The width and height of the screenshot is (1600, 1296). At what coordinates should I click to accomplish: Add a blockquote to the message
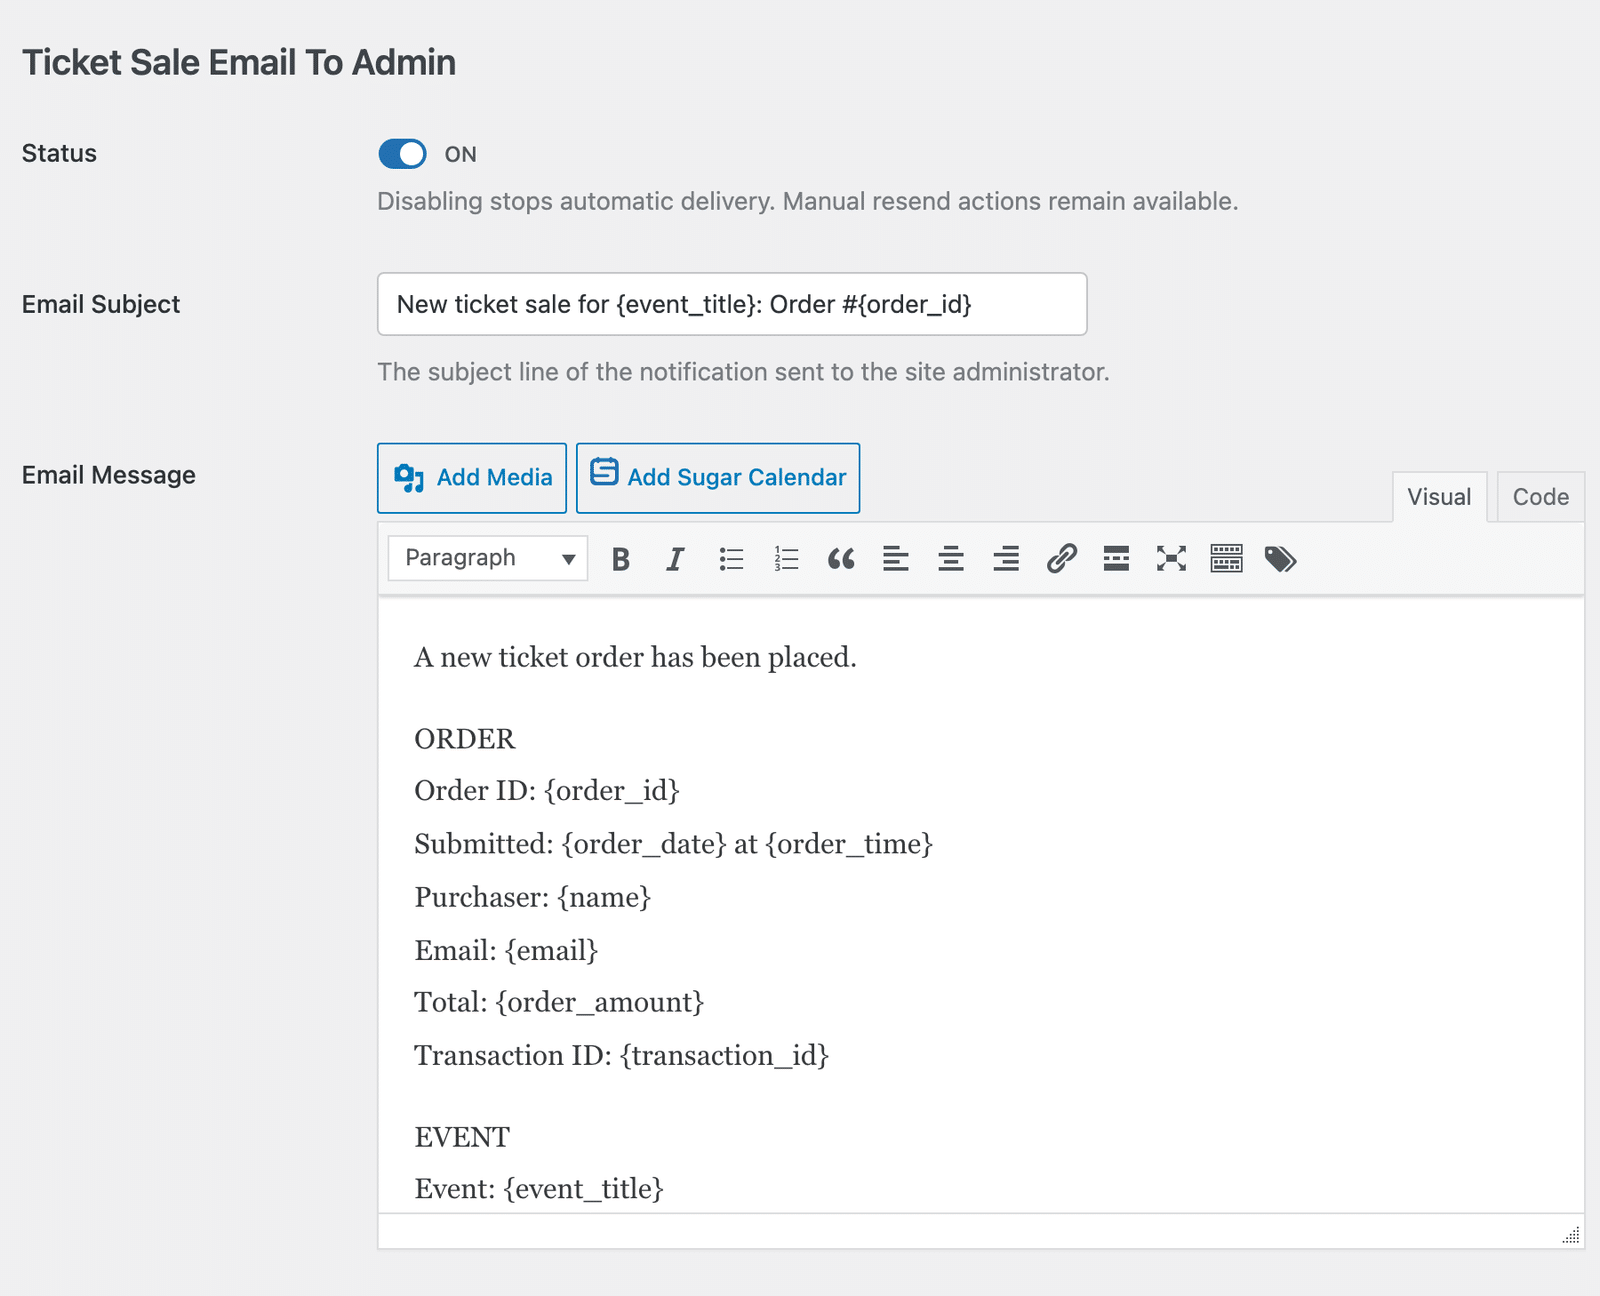(x=841, y=559)
